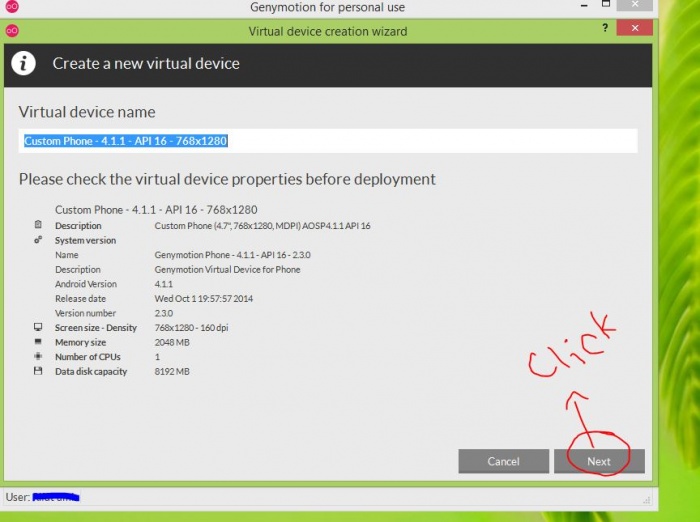Minimize the Genymotion main window

point(584,5)
